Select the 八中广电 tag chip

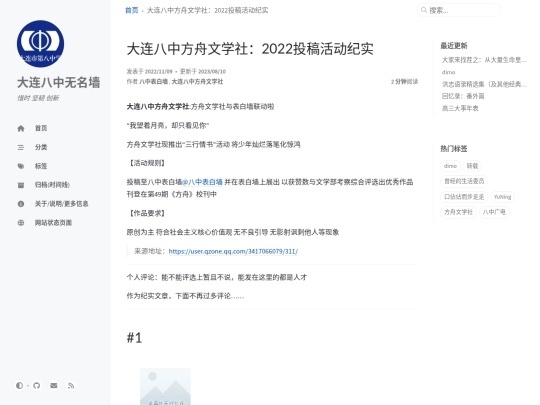click(494, 212)
